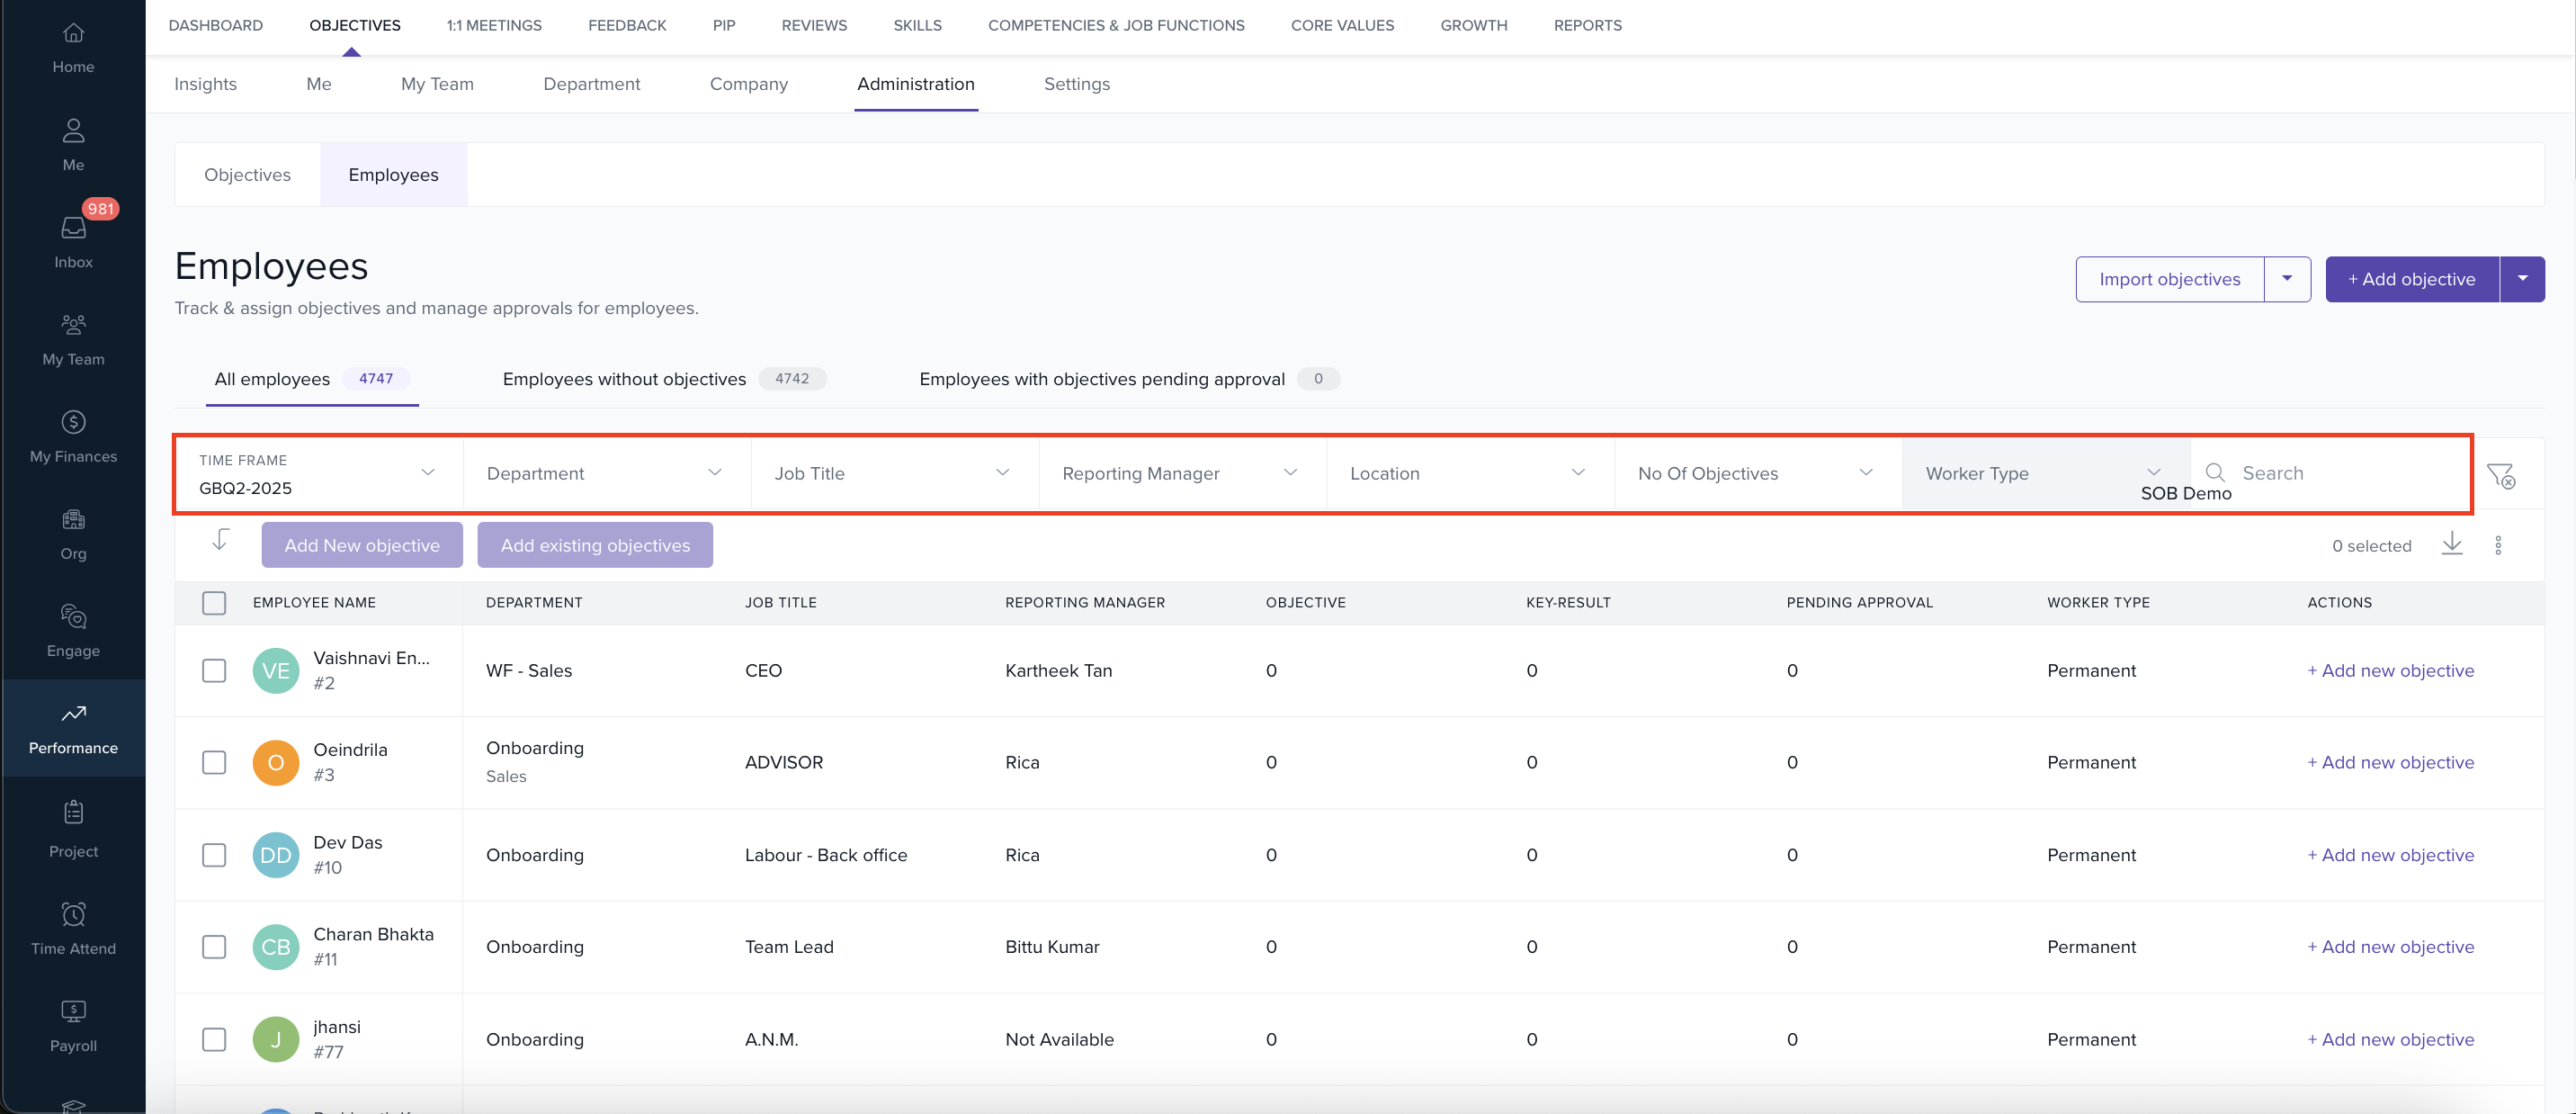Add new objective for Charan Bhakta

(2391, 947)
